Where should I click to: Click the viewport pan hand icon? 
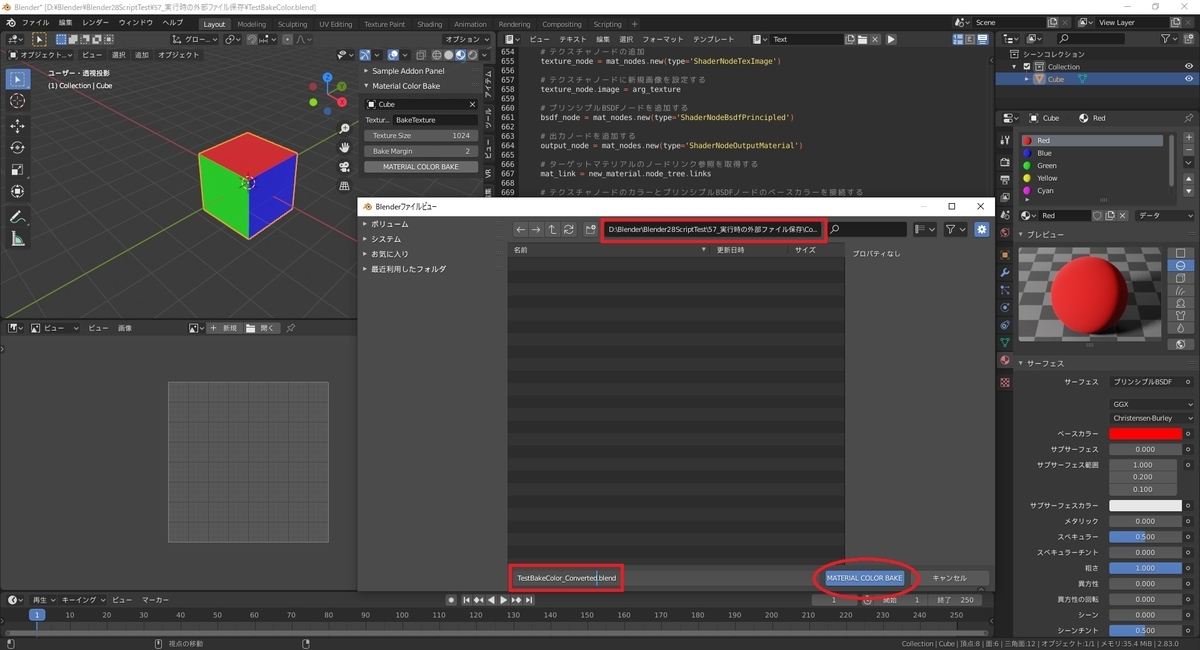click(x=345, y=148)
